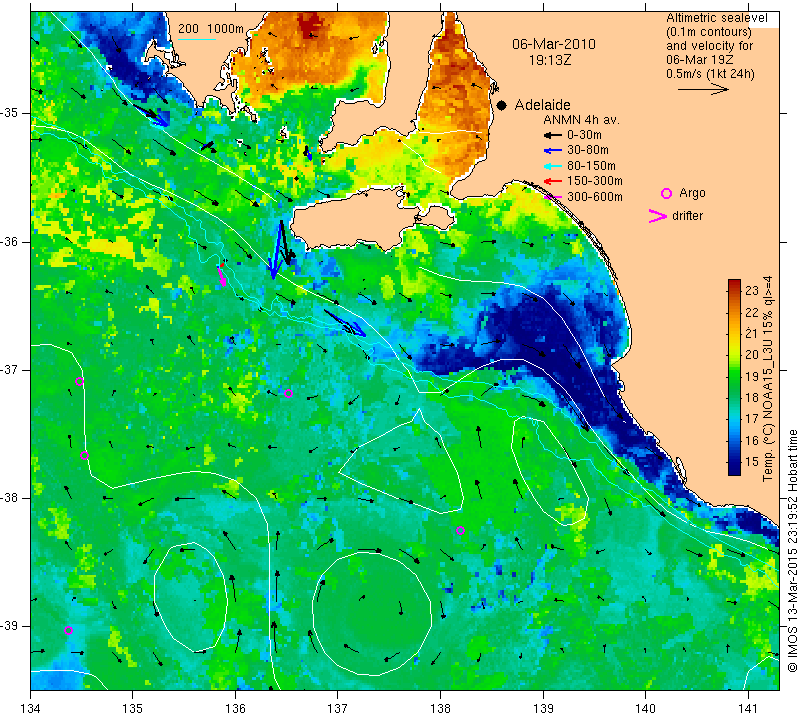Click the 134 longitude axis label
This screenshot has height=720, width=800.
31,709
